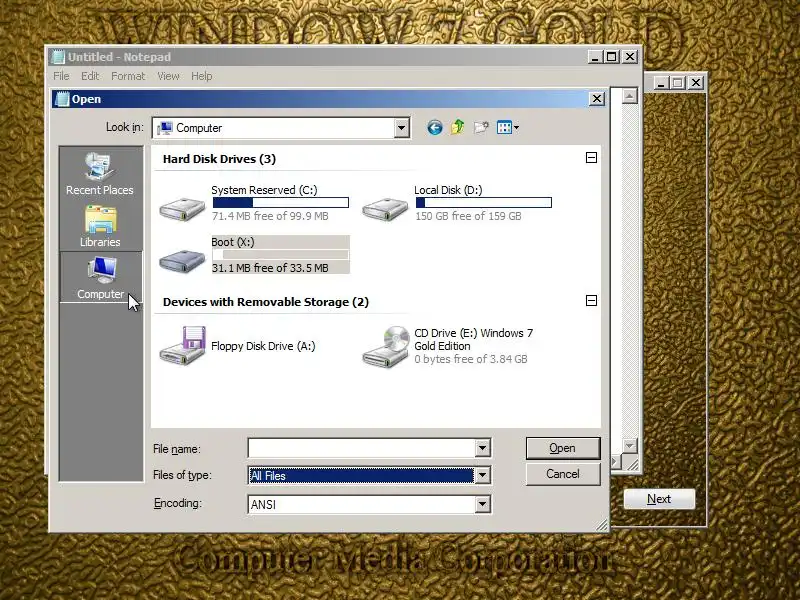Select the Local Disk (D:) drive icon
Image resolution: width=800 pixels, height=600 pixels.
click(x=385, y=209)
